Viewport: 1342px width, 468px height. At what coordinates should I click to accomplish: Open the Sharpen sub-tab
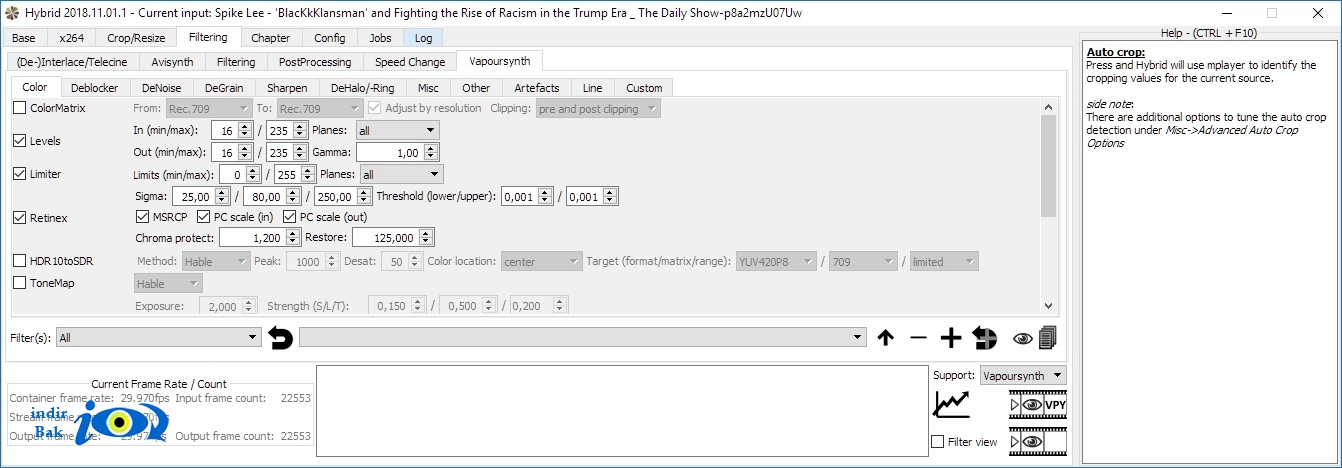(287, 88)
